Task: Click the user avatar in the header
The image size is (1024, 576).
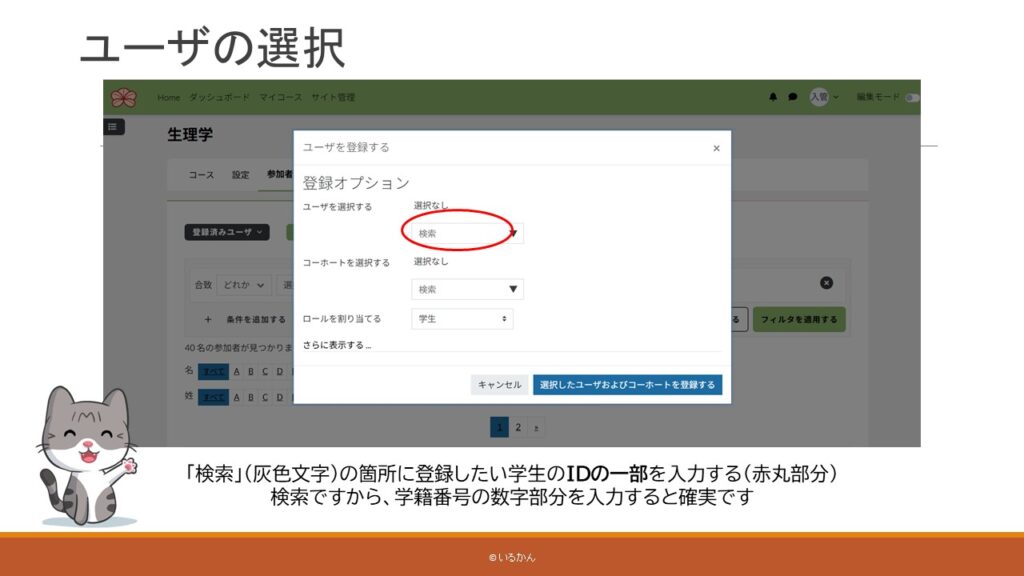Action: click(818, 97)
